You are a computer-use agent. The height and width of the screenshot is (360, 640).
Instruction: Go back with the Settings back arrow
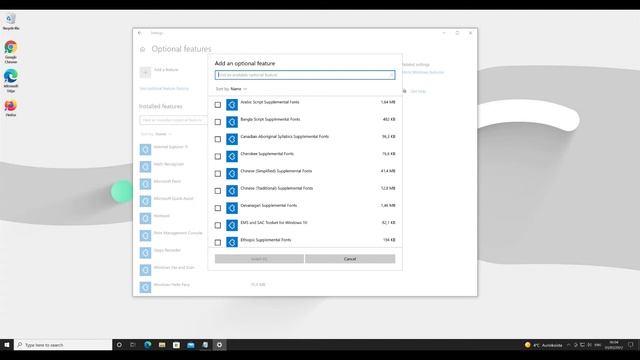pos(140,33)
